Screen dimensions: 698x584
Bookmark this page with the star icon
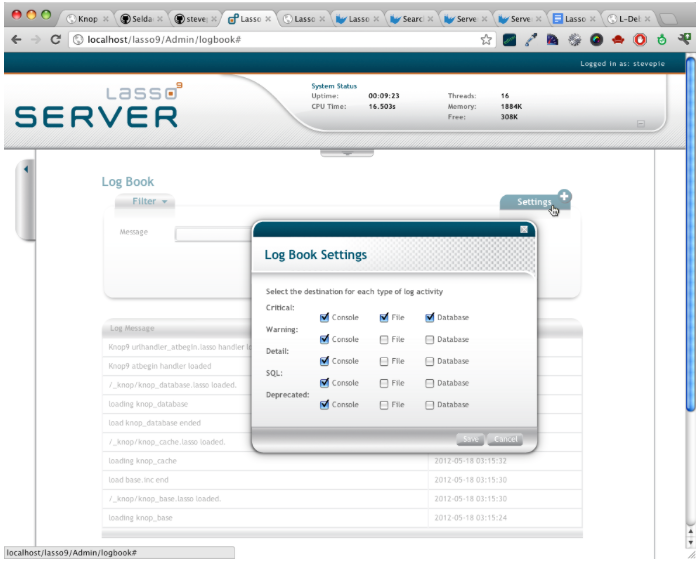pos(486,40)
